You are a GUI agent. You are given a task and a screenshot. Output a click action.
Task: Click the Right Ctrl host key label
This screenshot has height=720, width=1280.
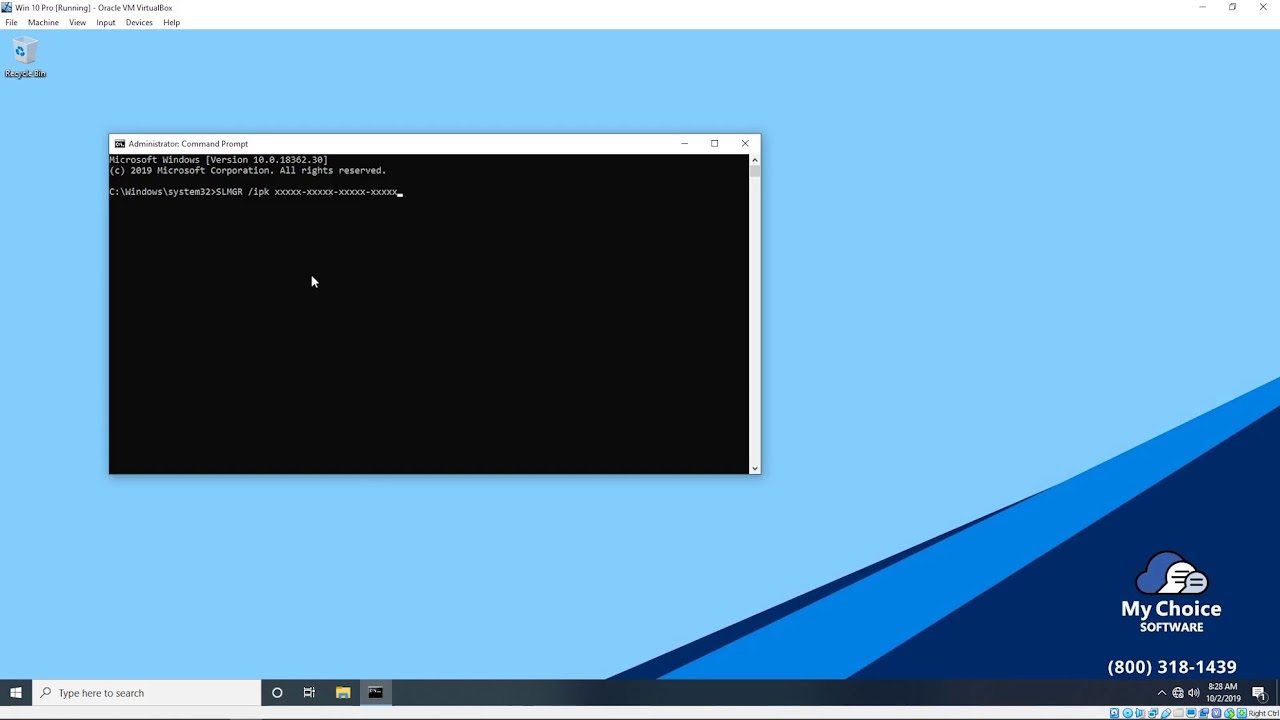click(x=1264, y=713)
